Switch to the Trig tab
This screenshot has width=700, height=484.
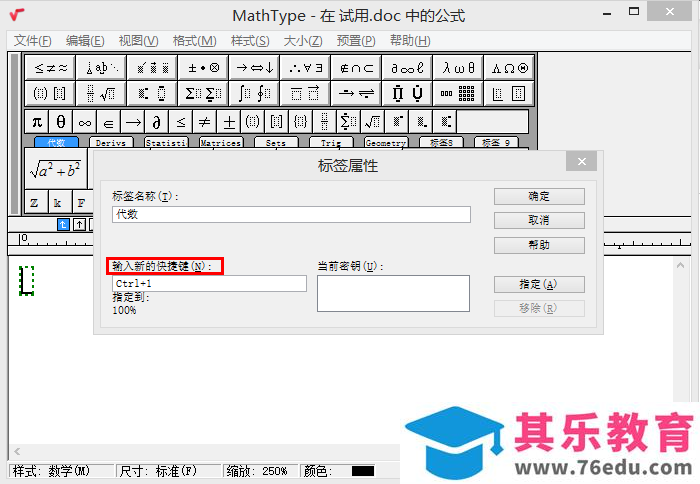[331, 142]
